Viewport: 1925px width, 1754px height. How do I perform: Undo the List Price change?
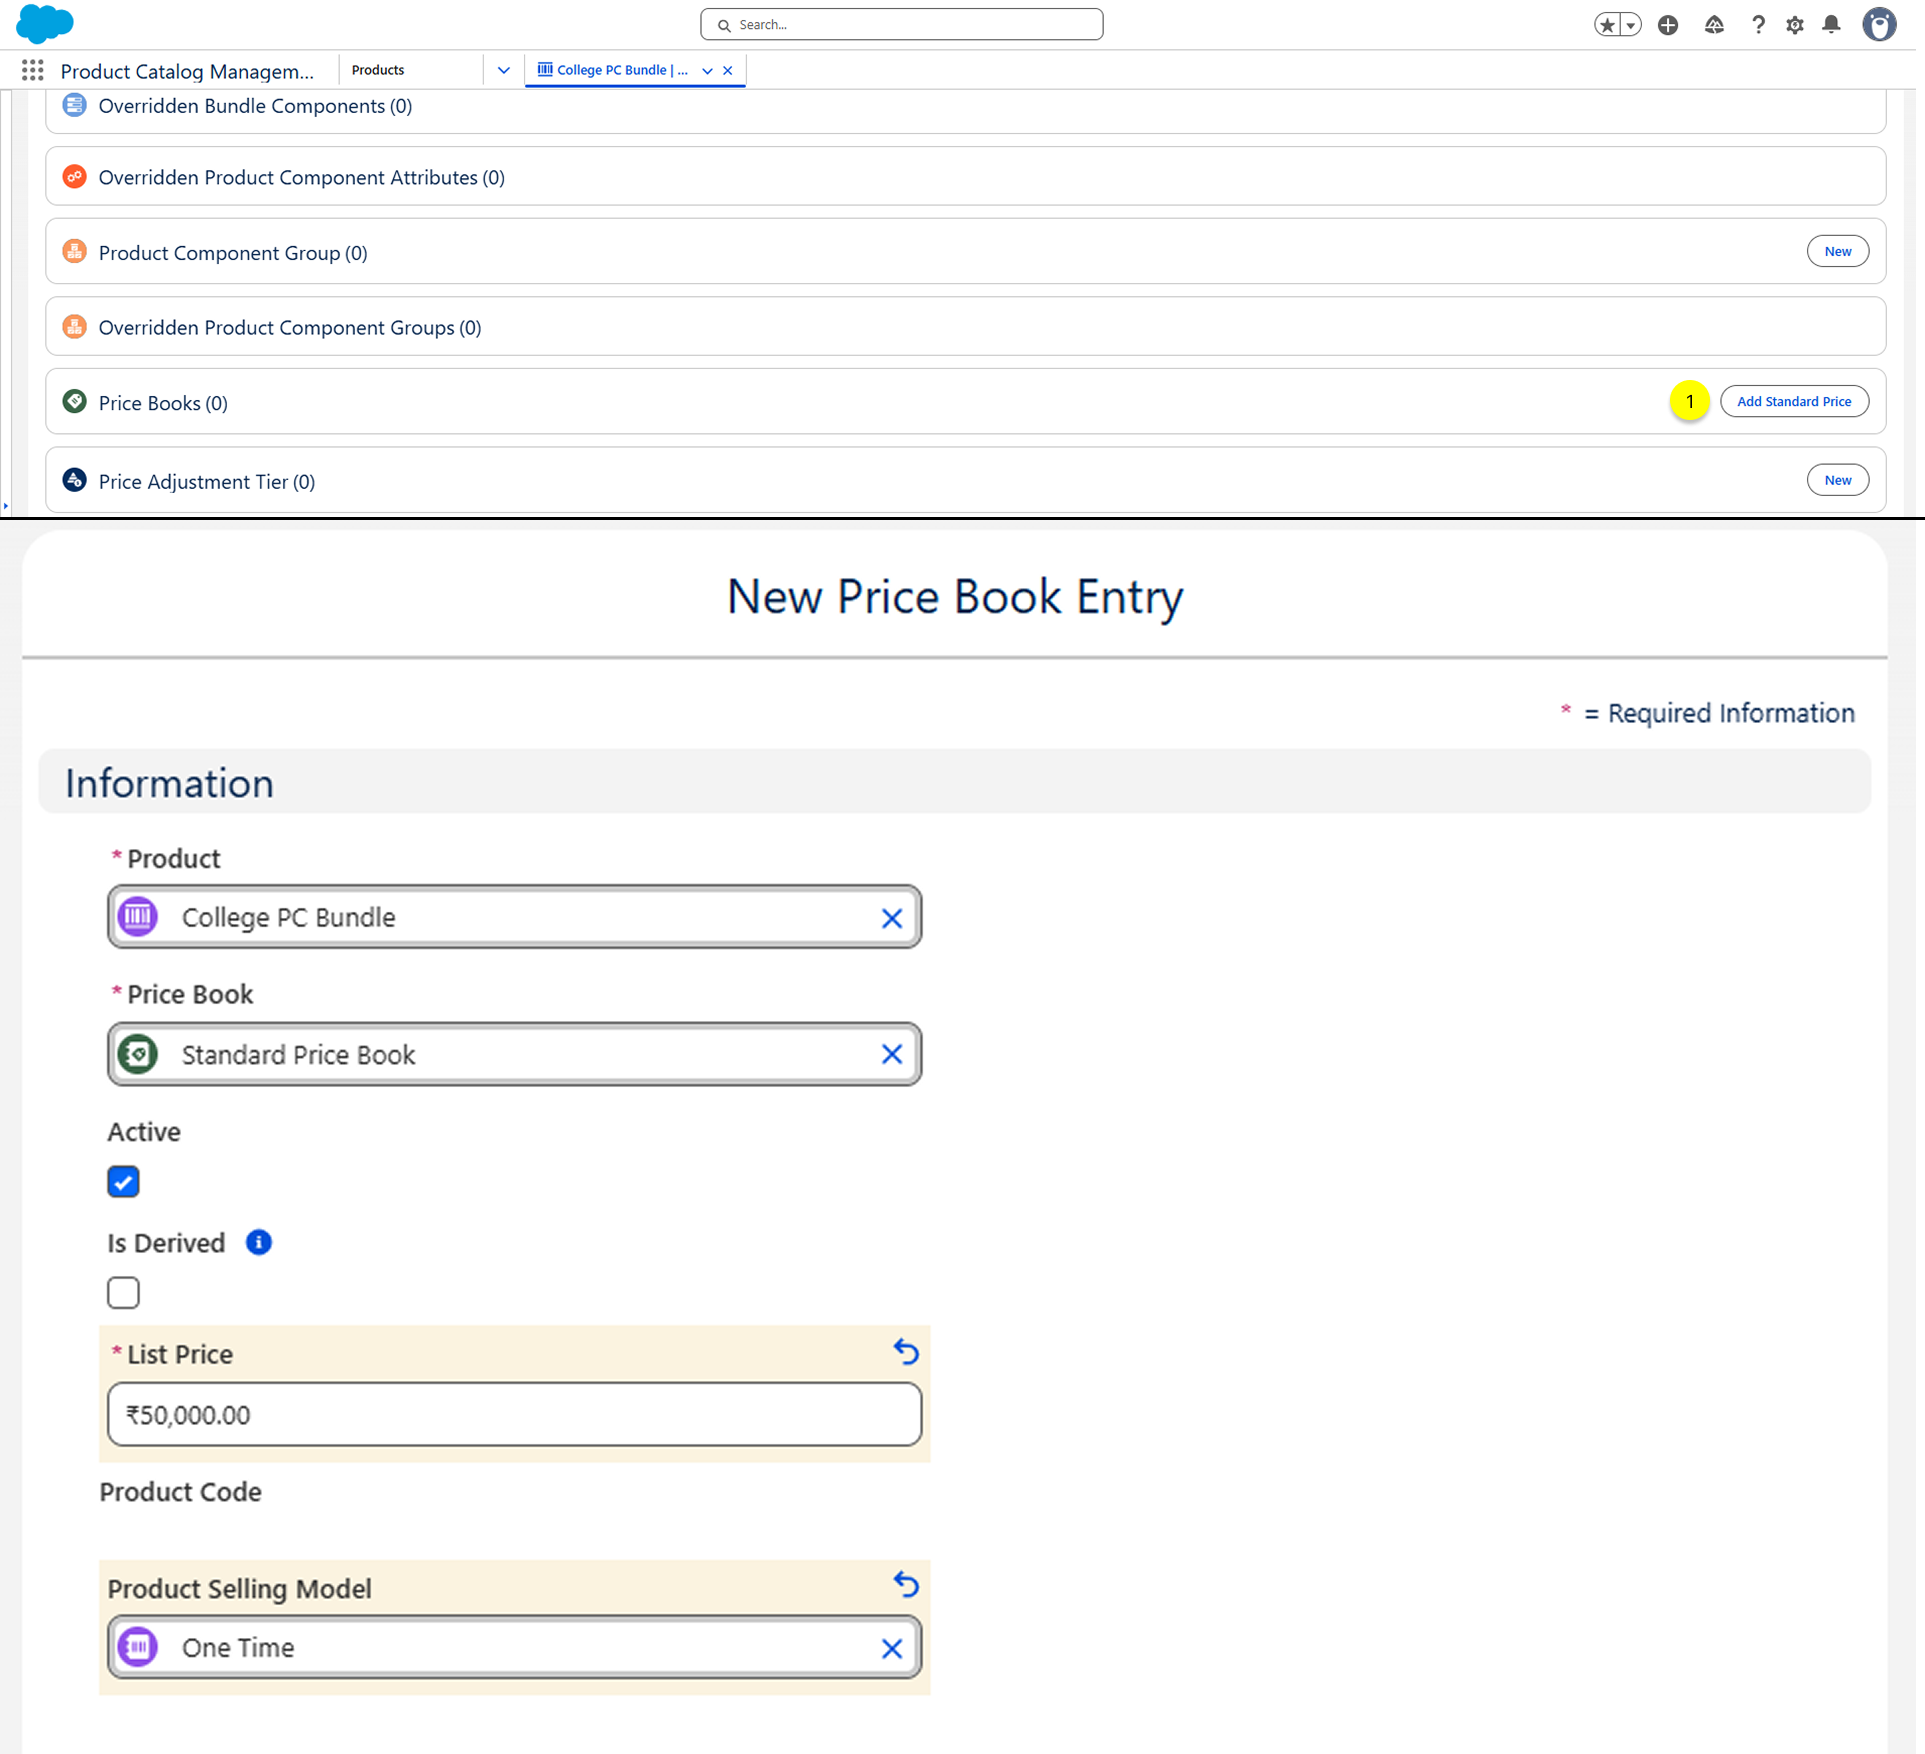click(x=906, y=1352)
